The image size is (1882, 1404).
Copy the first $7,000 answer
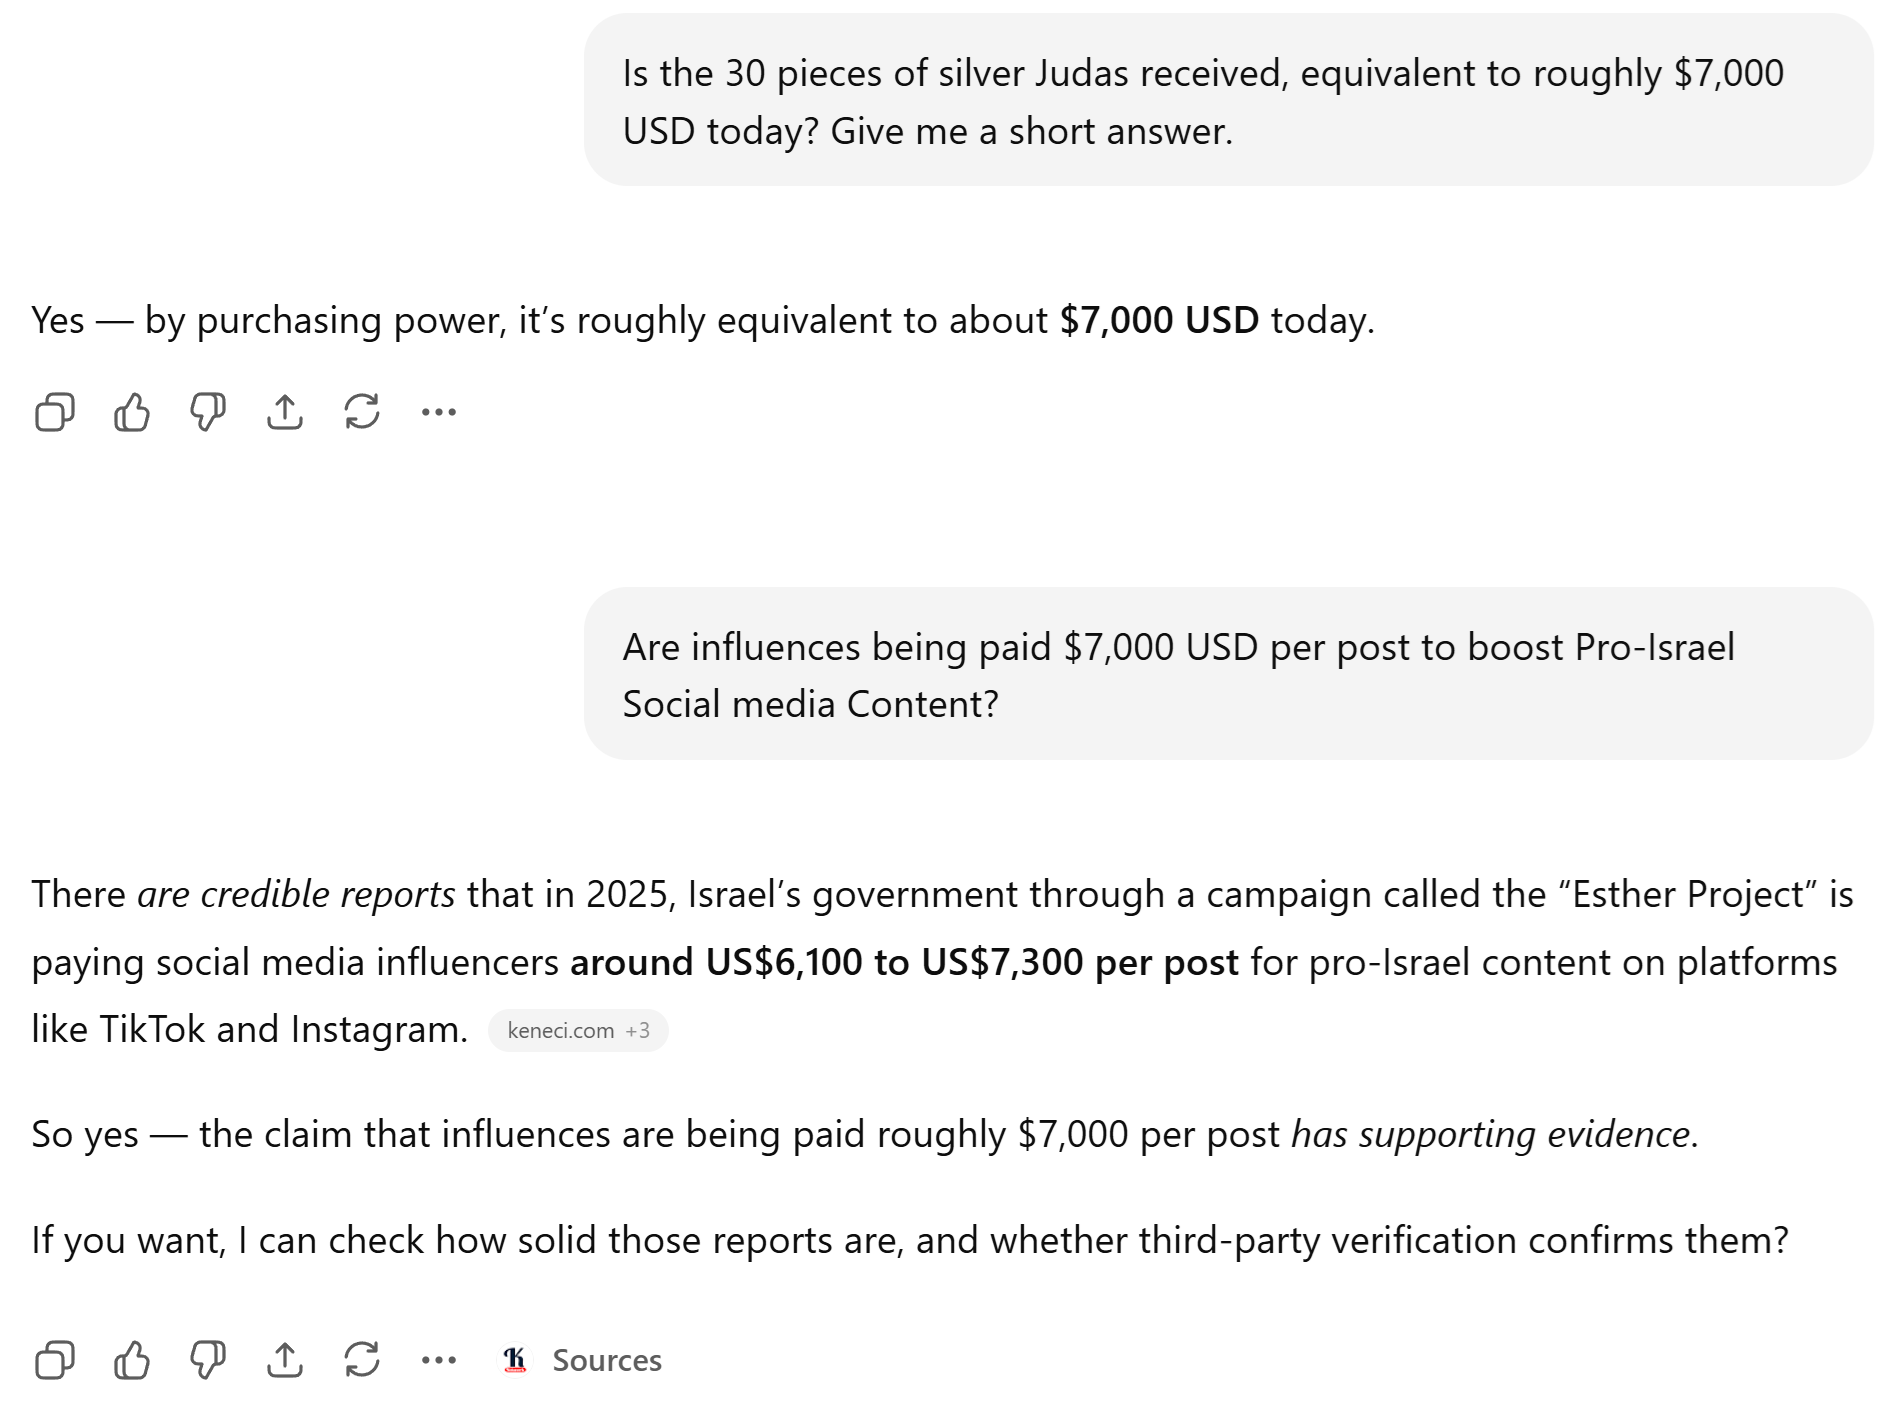pos(54,411)
